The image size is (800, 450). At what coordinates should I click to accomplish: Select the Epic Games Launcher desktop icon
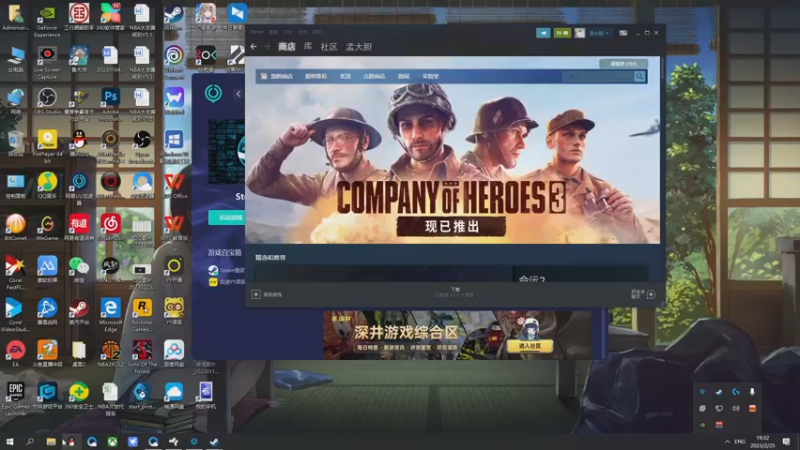pos(15,399)
